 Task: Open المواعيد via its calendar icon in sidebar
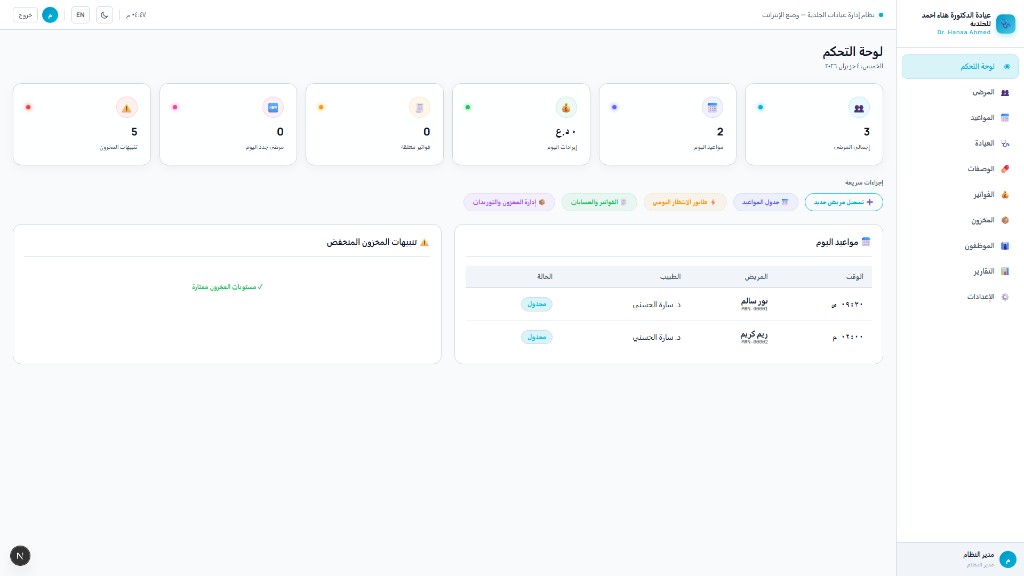tap(1005, 118)
